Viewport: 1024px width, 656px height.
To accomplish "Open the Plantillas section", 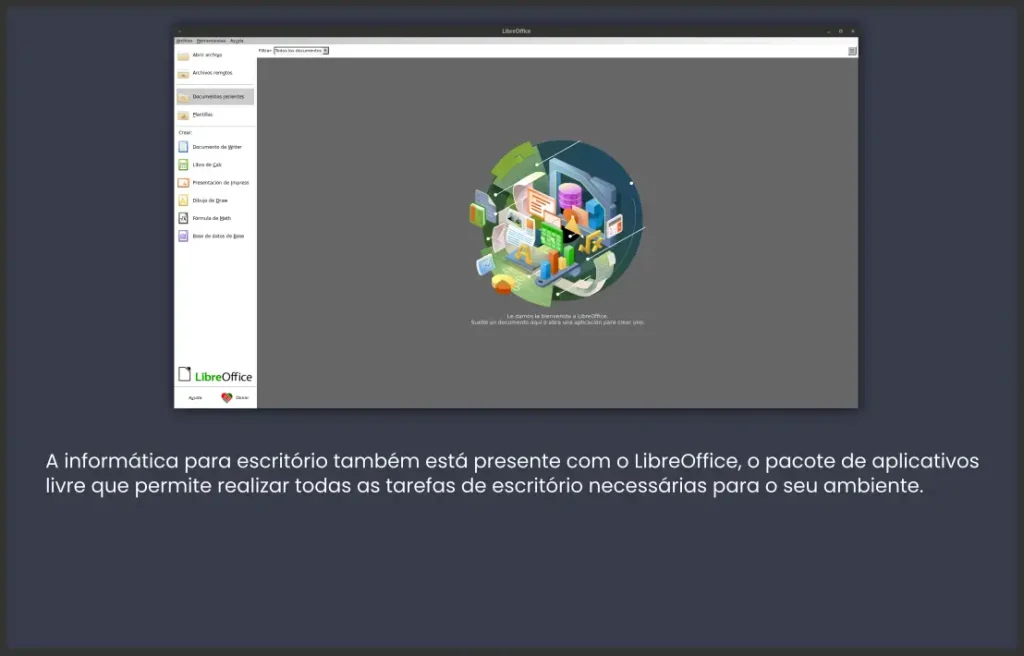I will [215, 115].
